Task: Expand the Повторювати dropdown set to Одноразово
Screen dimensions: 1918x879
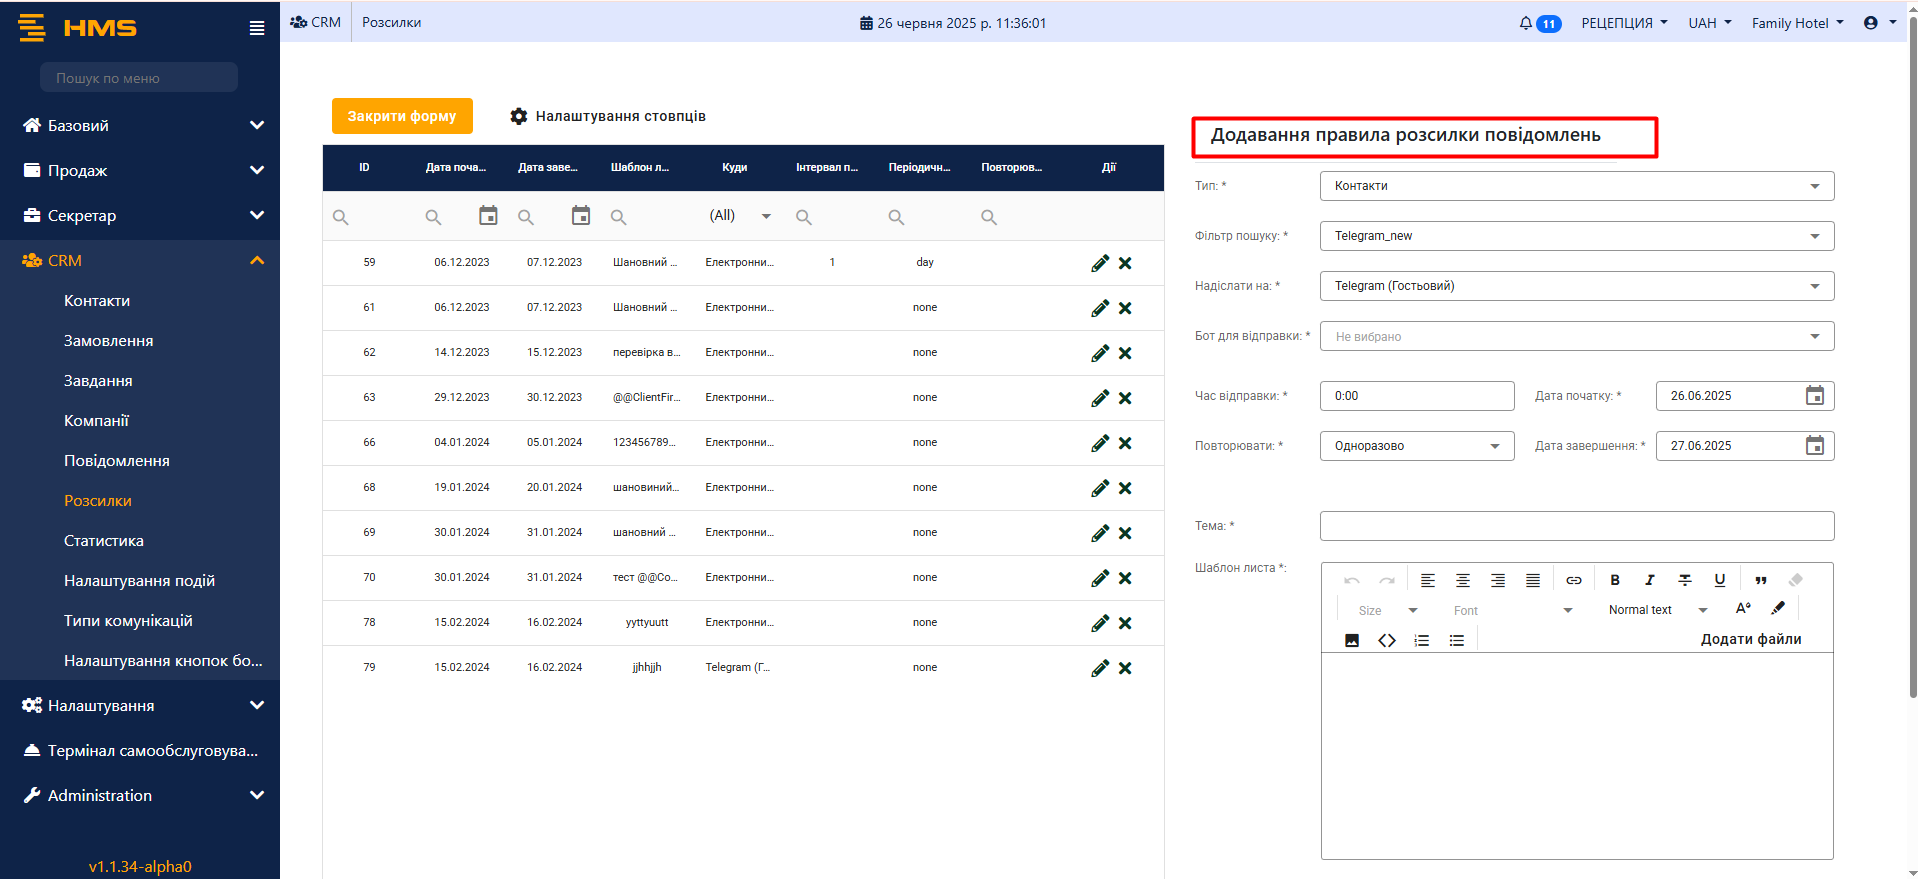Action: [x=1416, y=446]
